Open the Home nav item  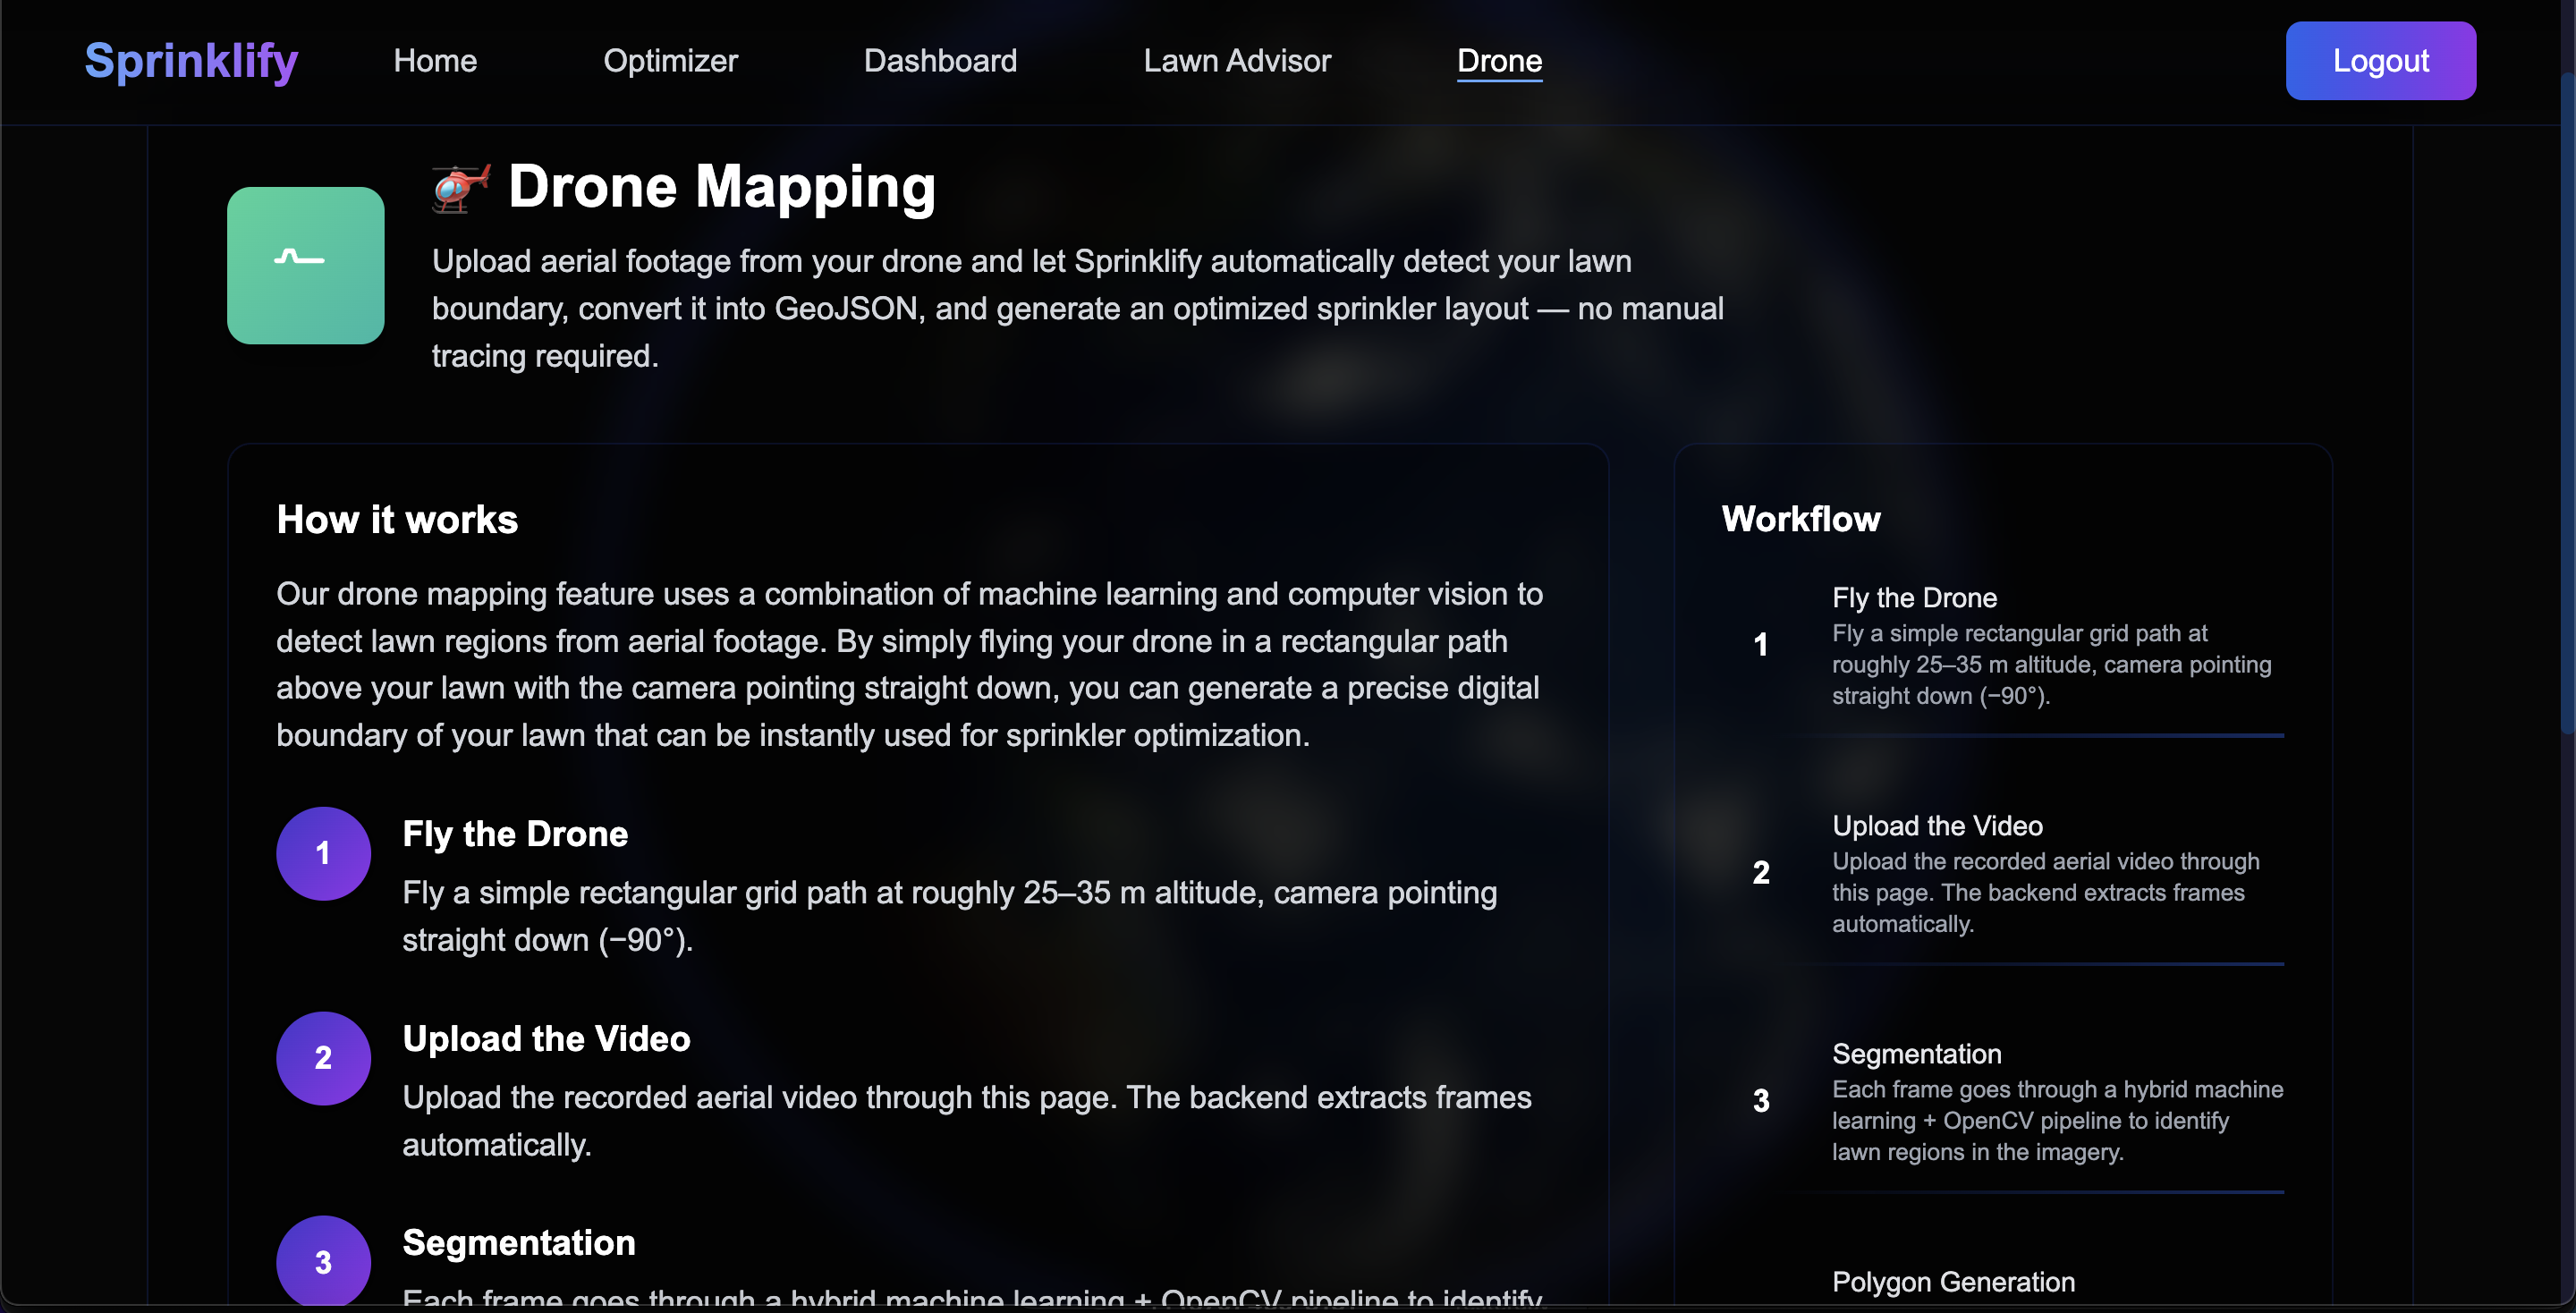coord(435,61)
